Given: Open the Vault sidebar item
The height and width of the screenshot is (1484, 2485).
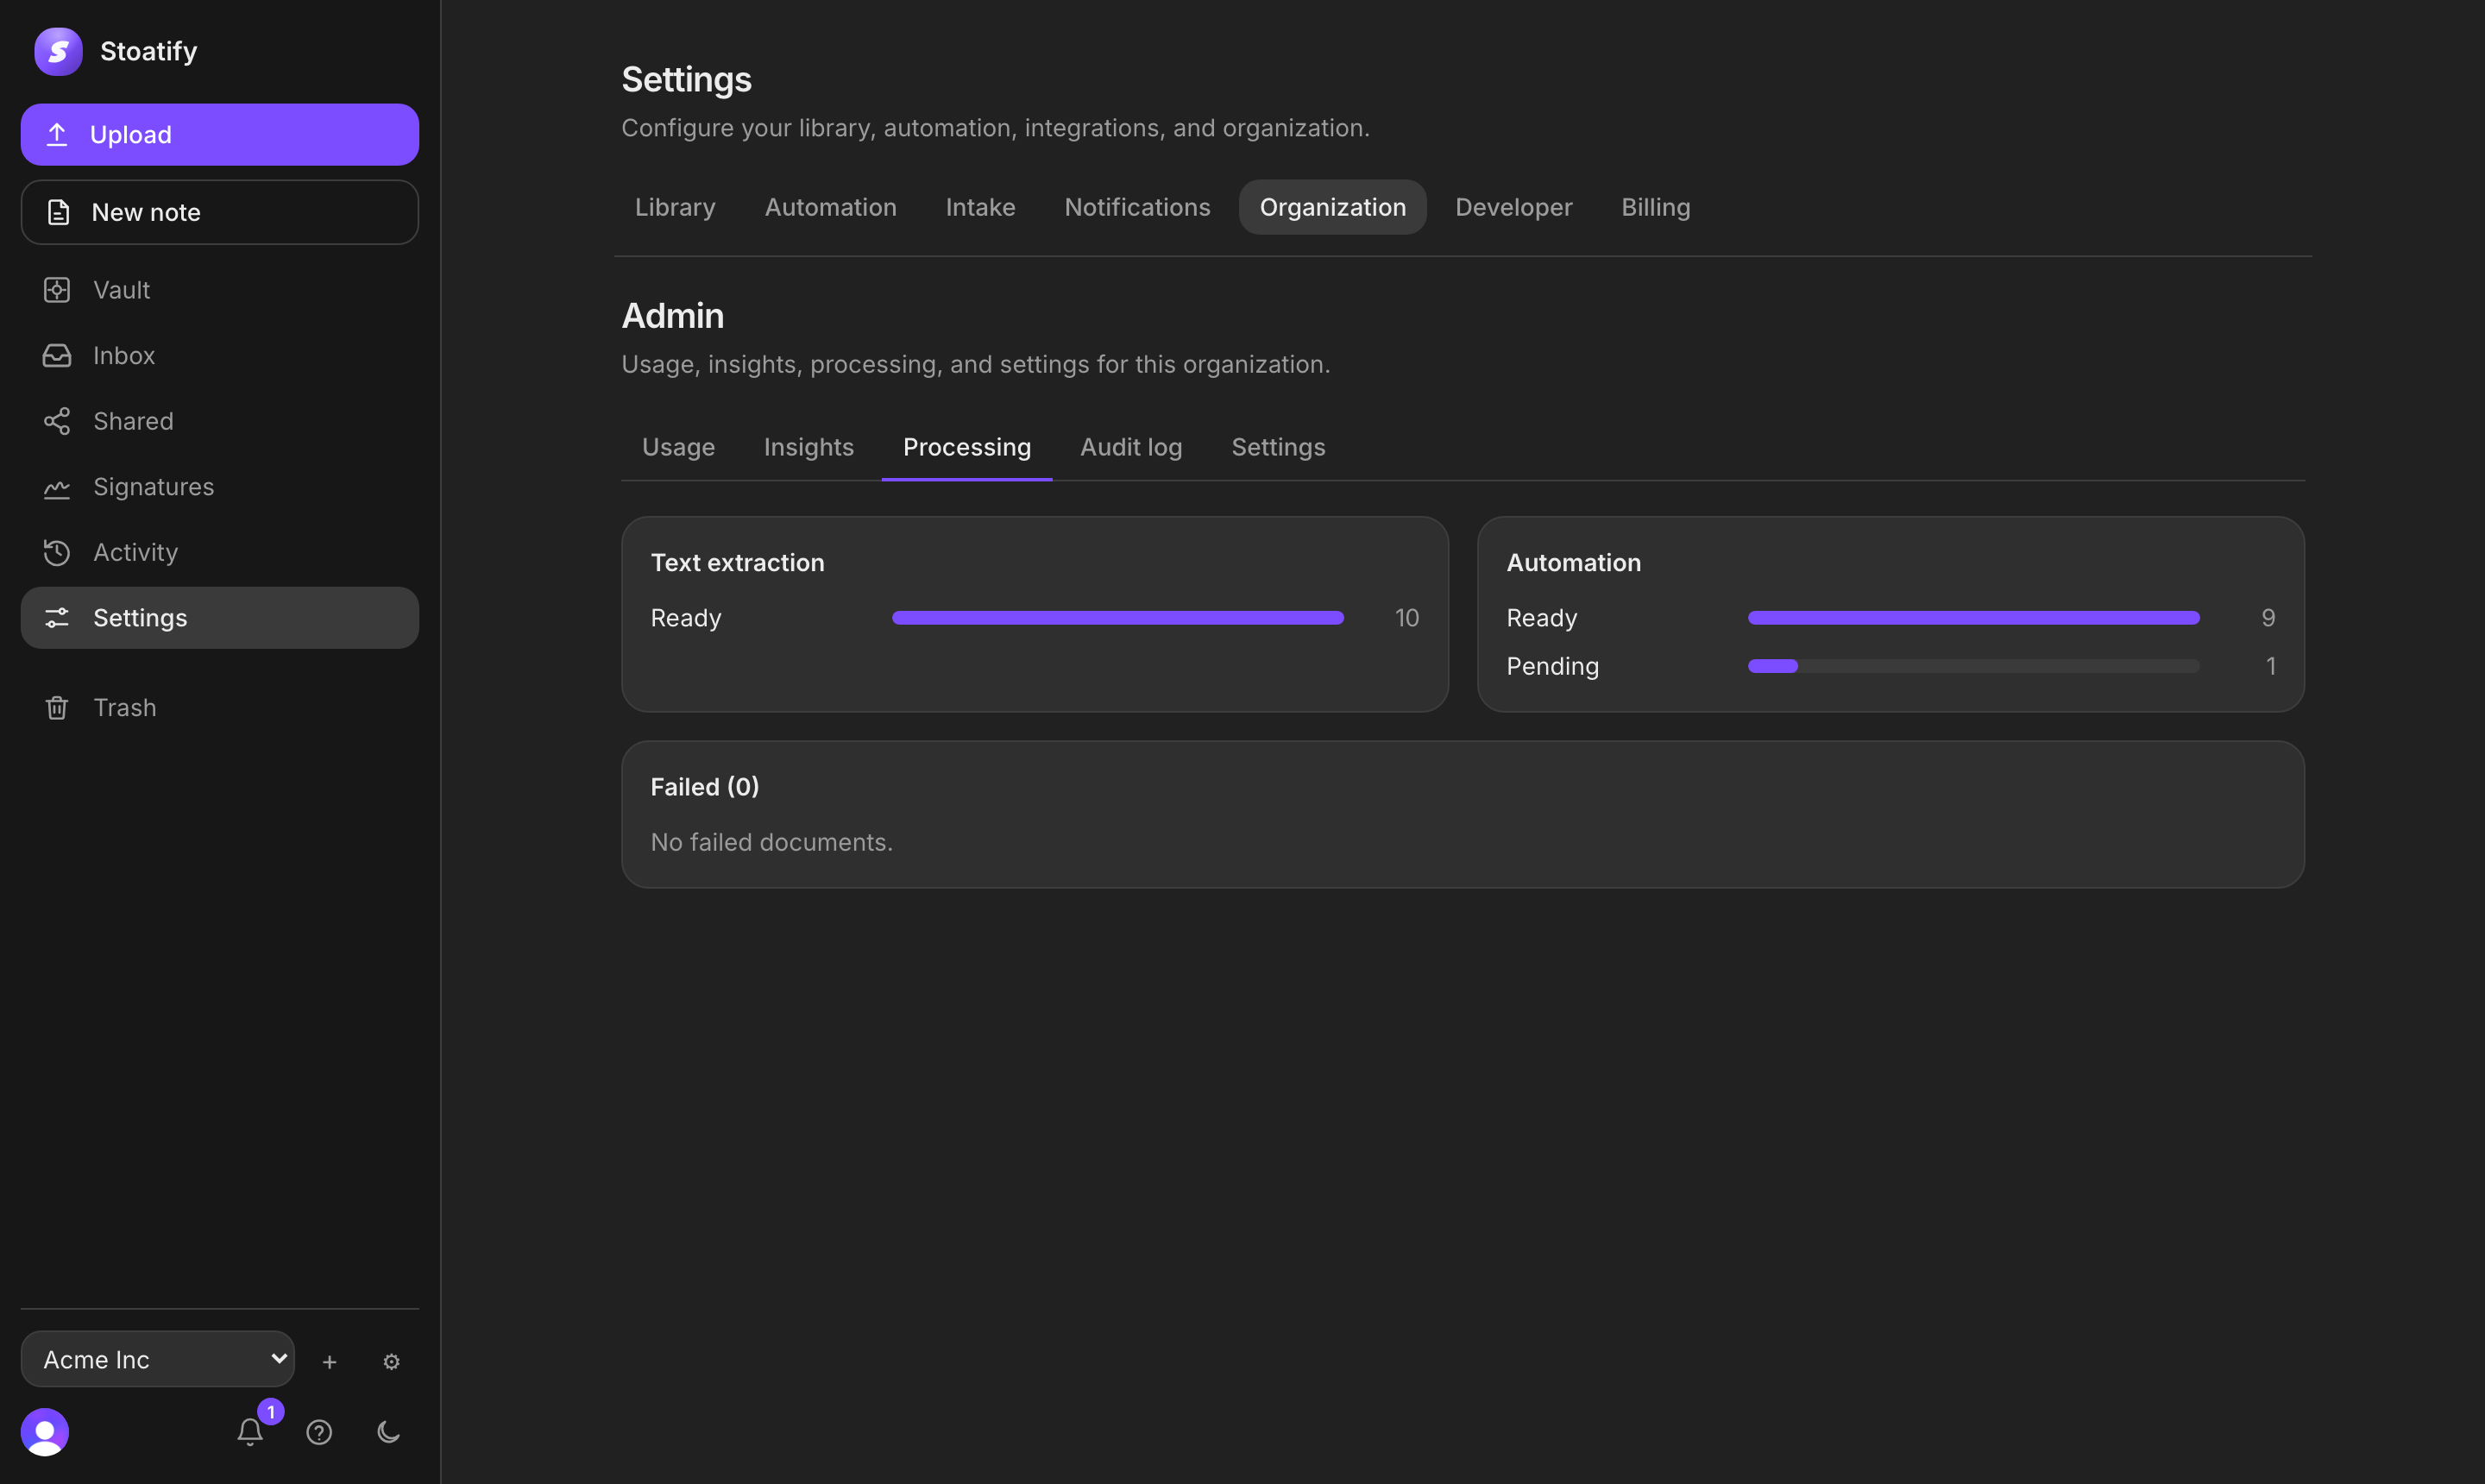Looking at the screenshot, I should (x=220, y=290).
